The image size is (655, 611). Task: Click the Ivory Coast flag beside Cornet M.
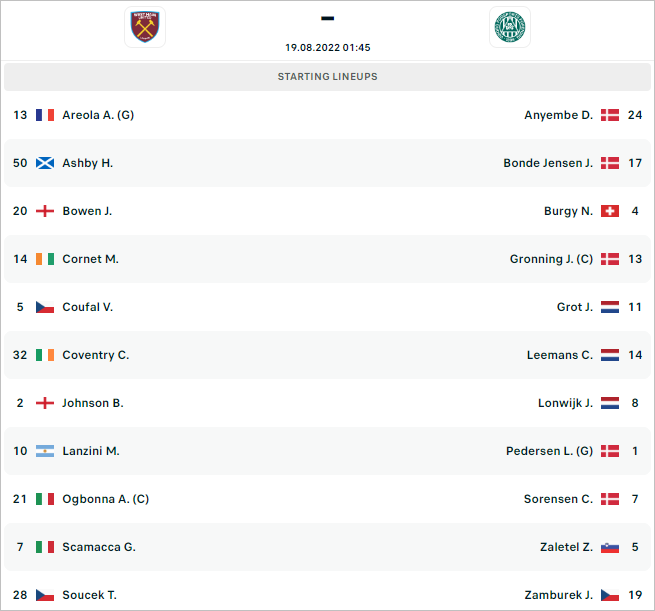45,259
